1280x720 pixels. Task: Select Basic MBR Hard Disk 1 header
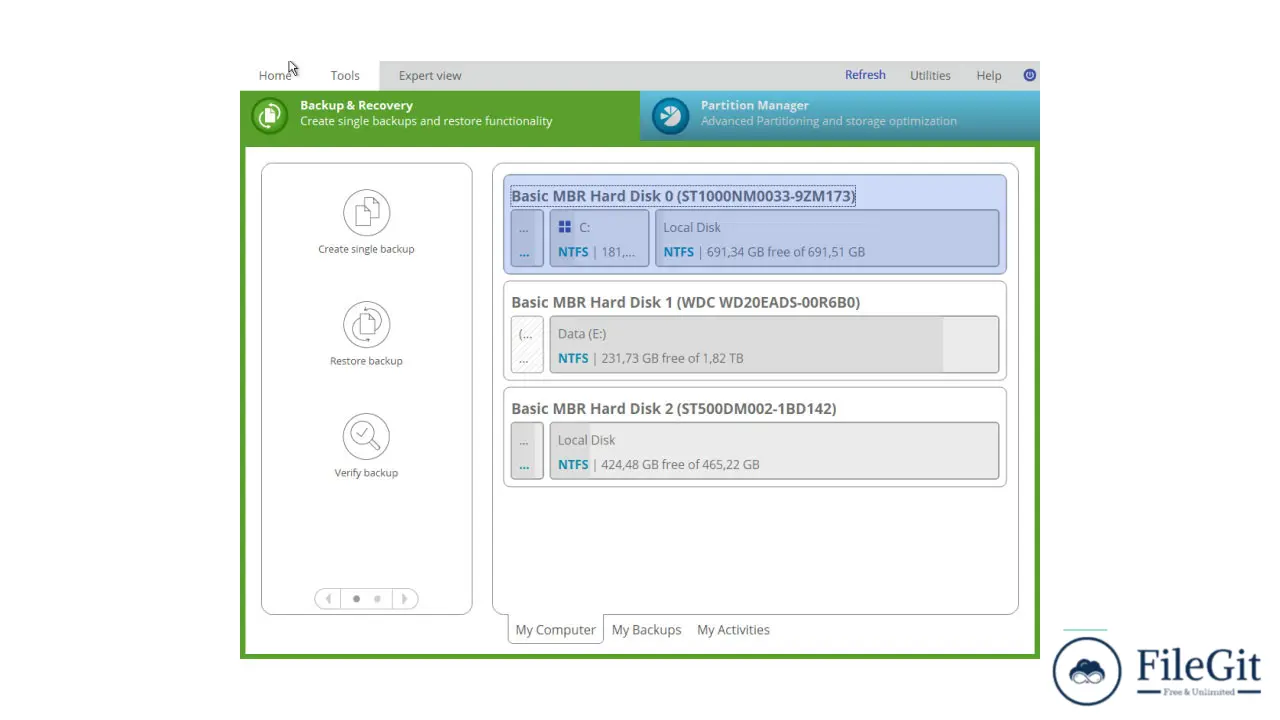point(685,302)
